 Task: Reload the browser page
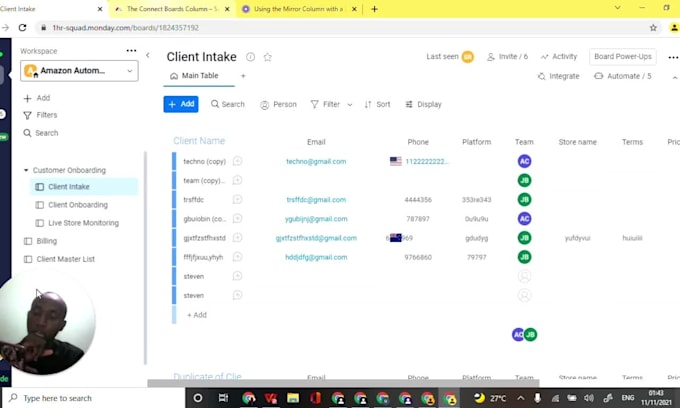click(x=23, y=28)
